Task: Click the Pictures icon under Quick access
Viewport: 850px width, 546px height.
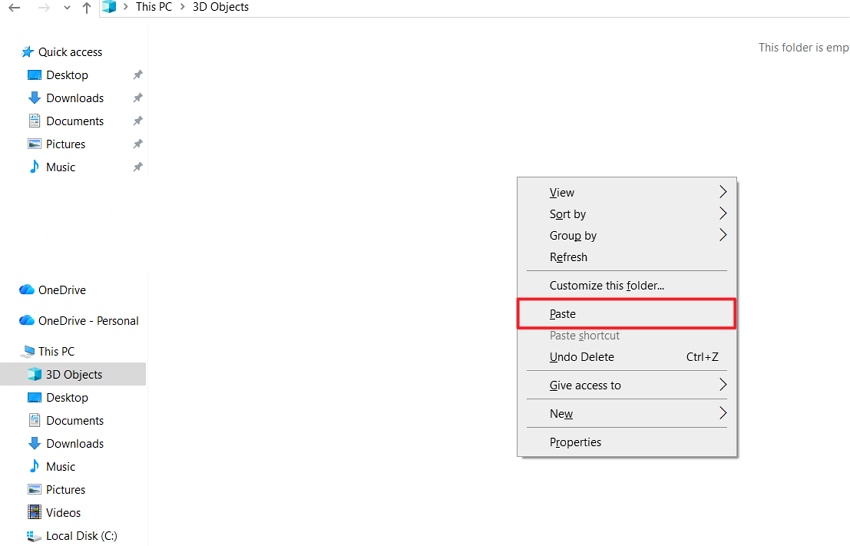Action: tap(34, 144)
